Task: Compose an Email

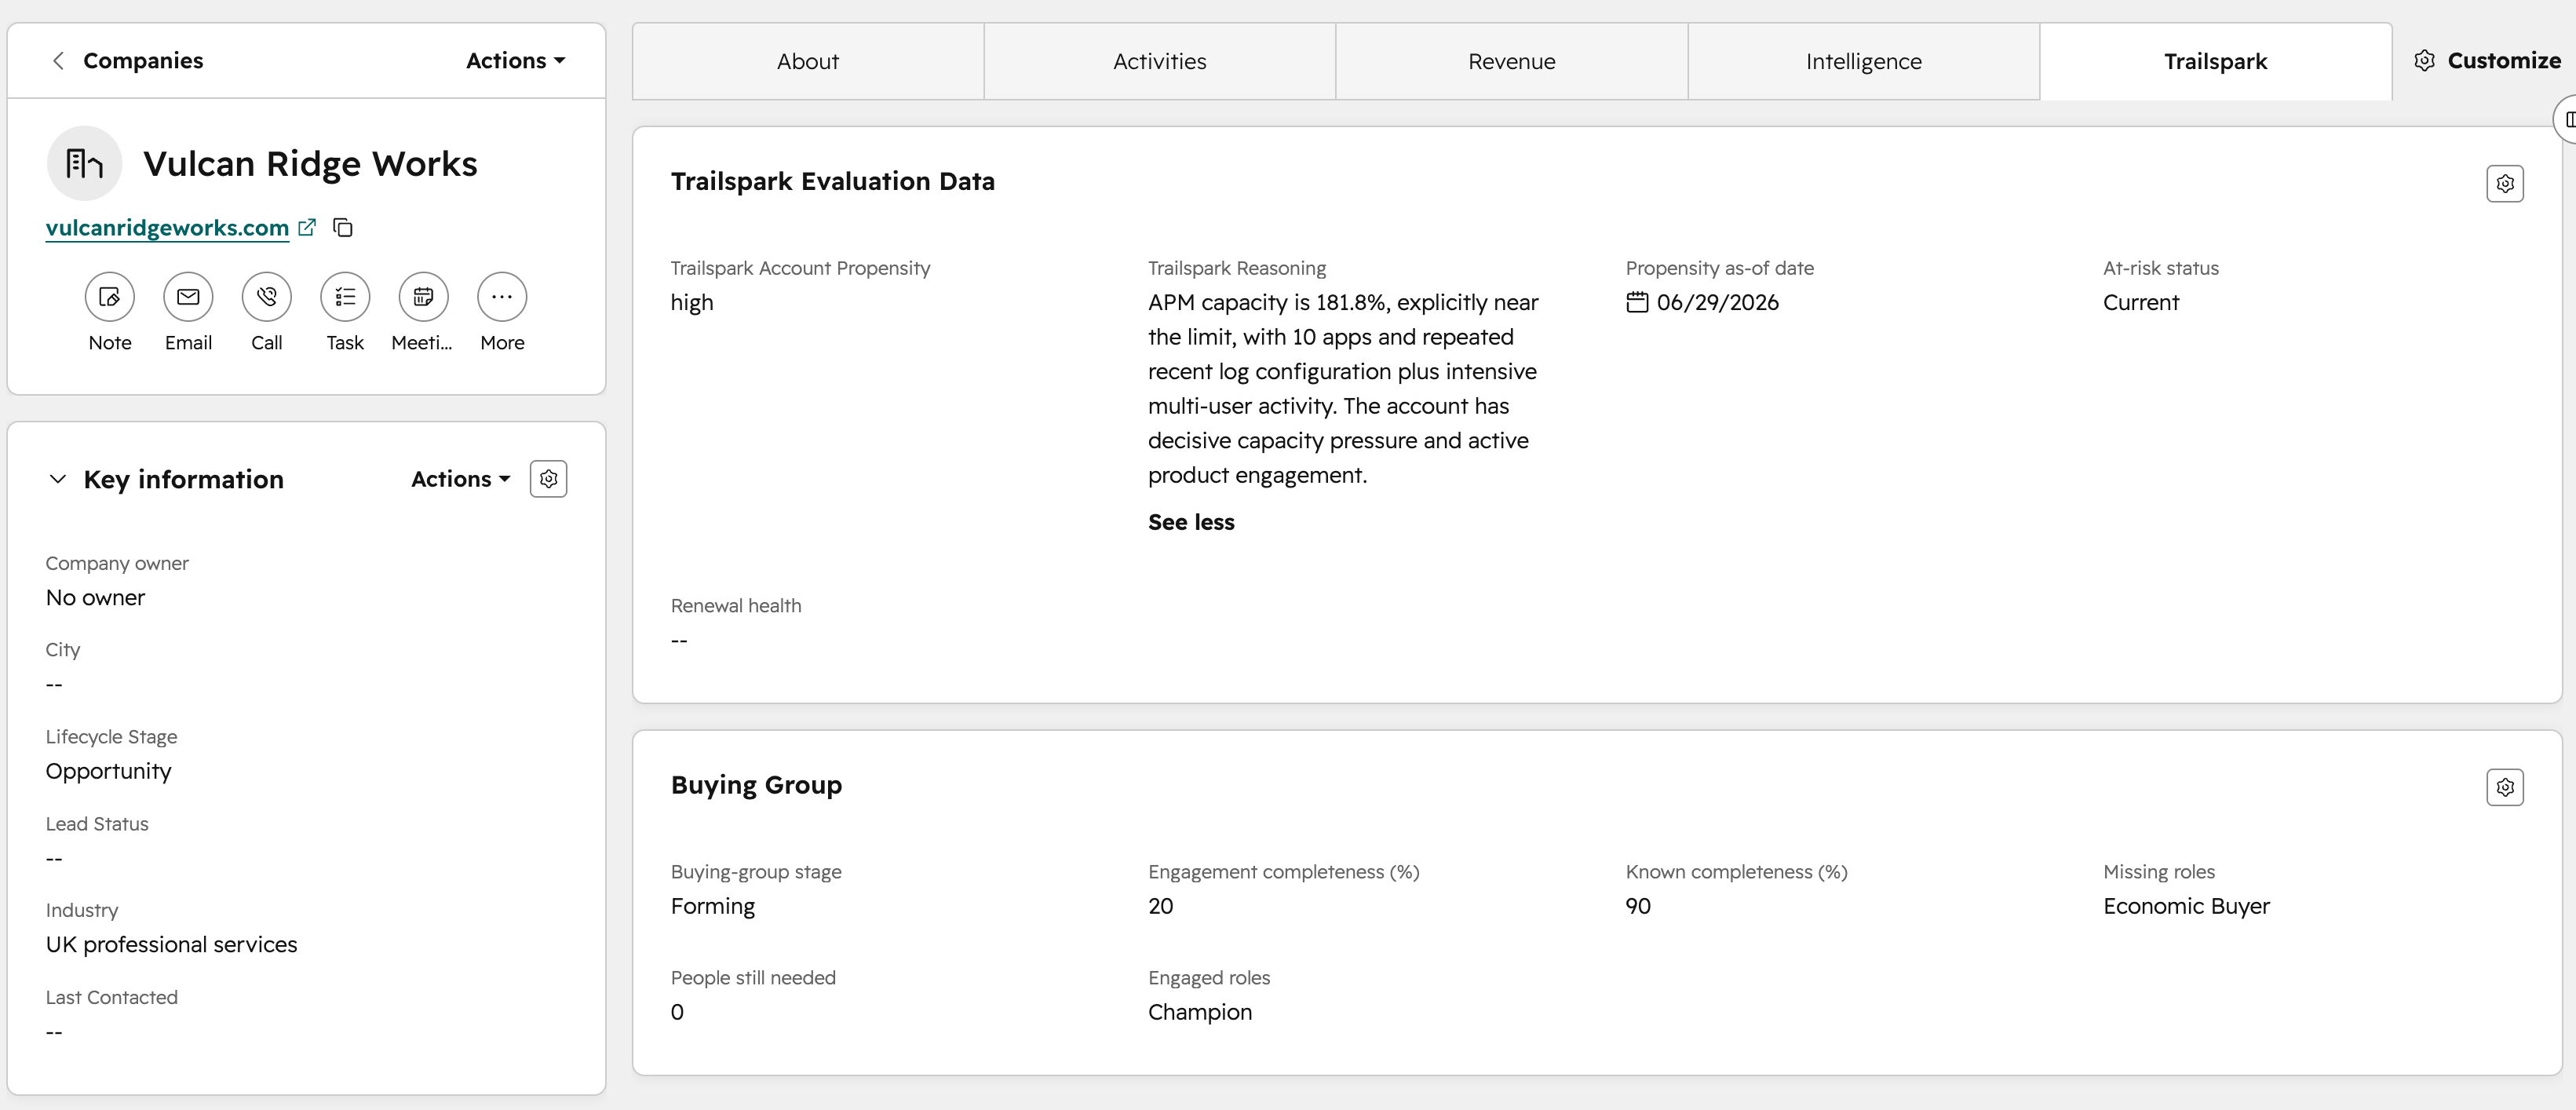Action: tap(188, 297)
